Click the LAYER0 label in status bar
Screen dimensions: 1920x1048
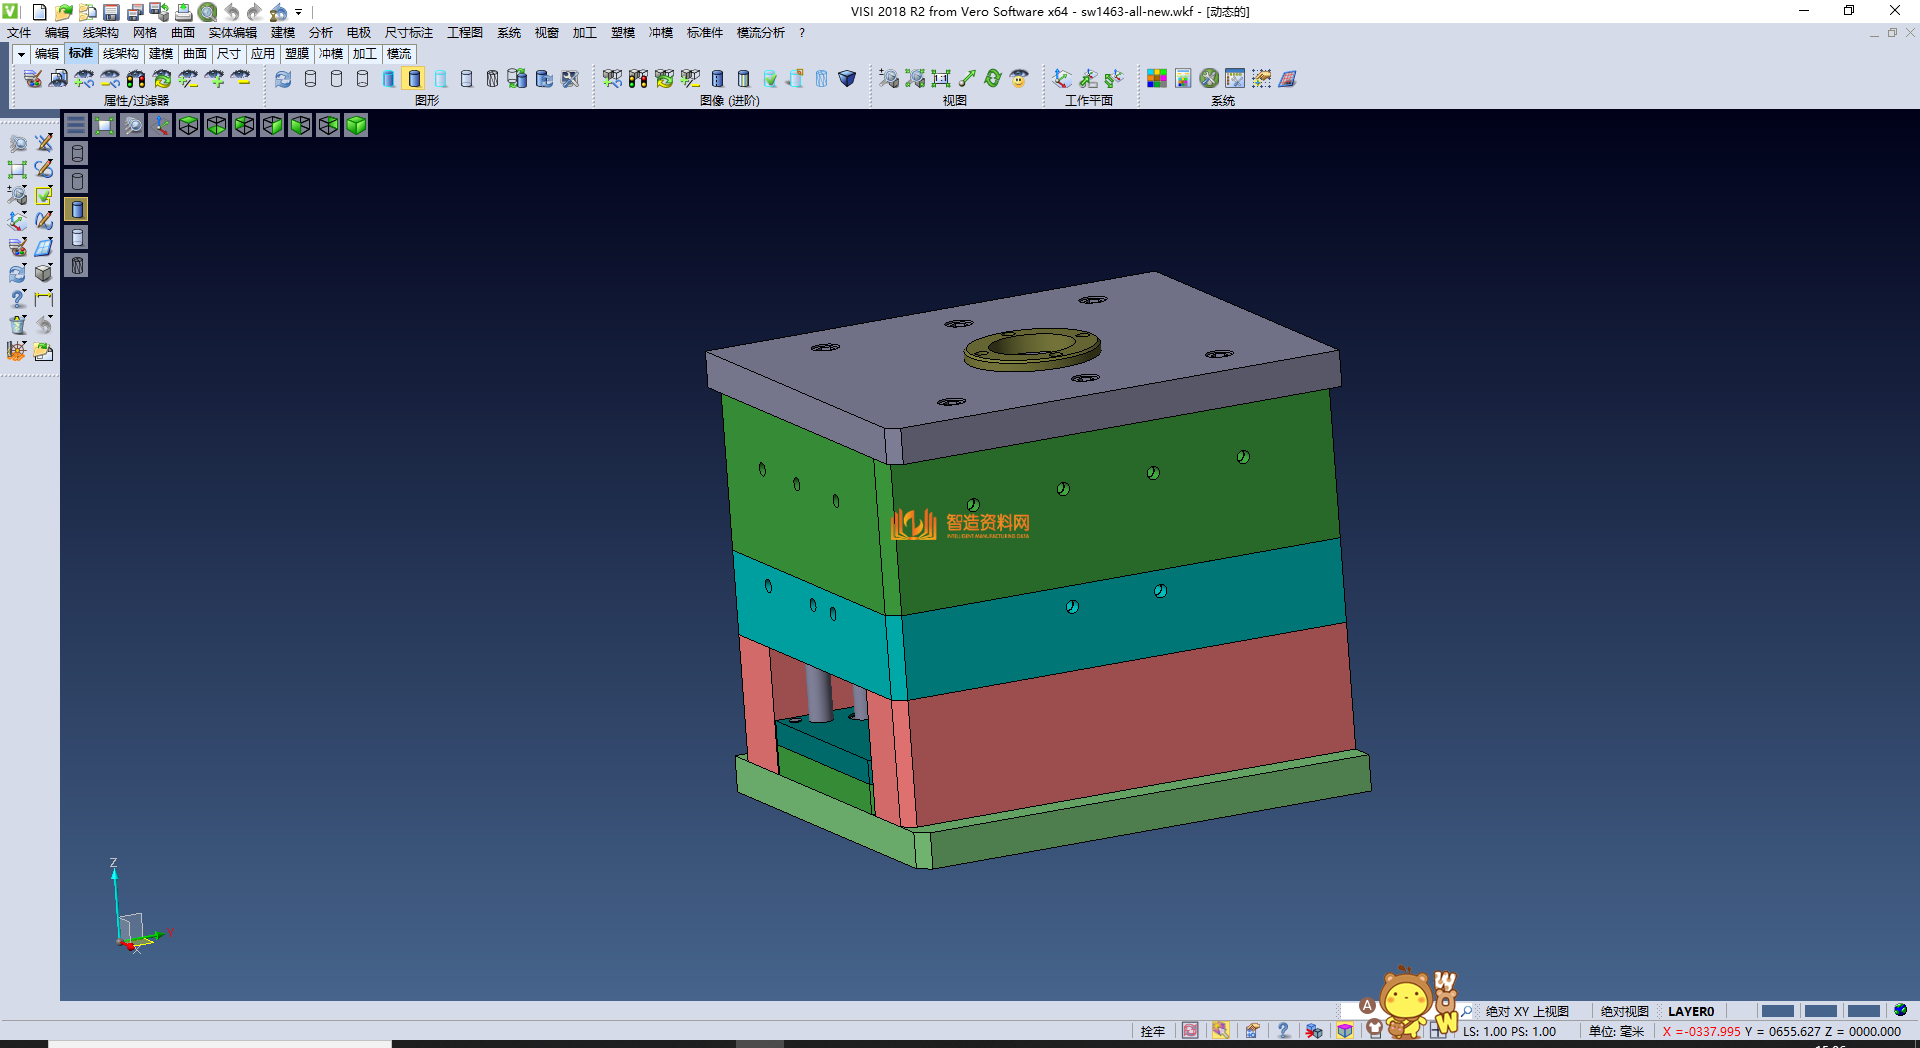pyautogui.click(x=1690, y=1011)
